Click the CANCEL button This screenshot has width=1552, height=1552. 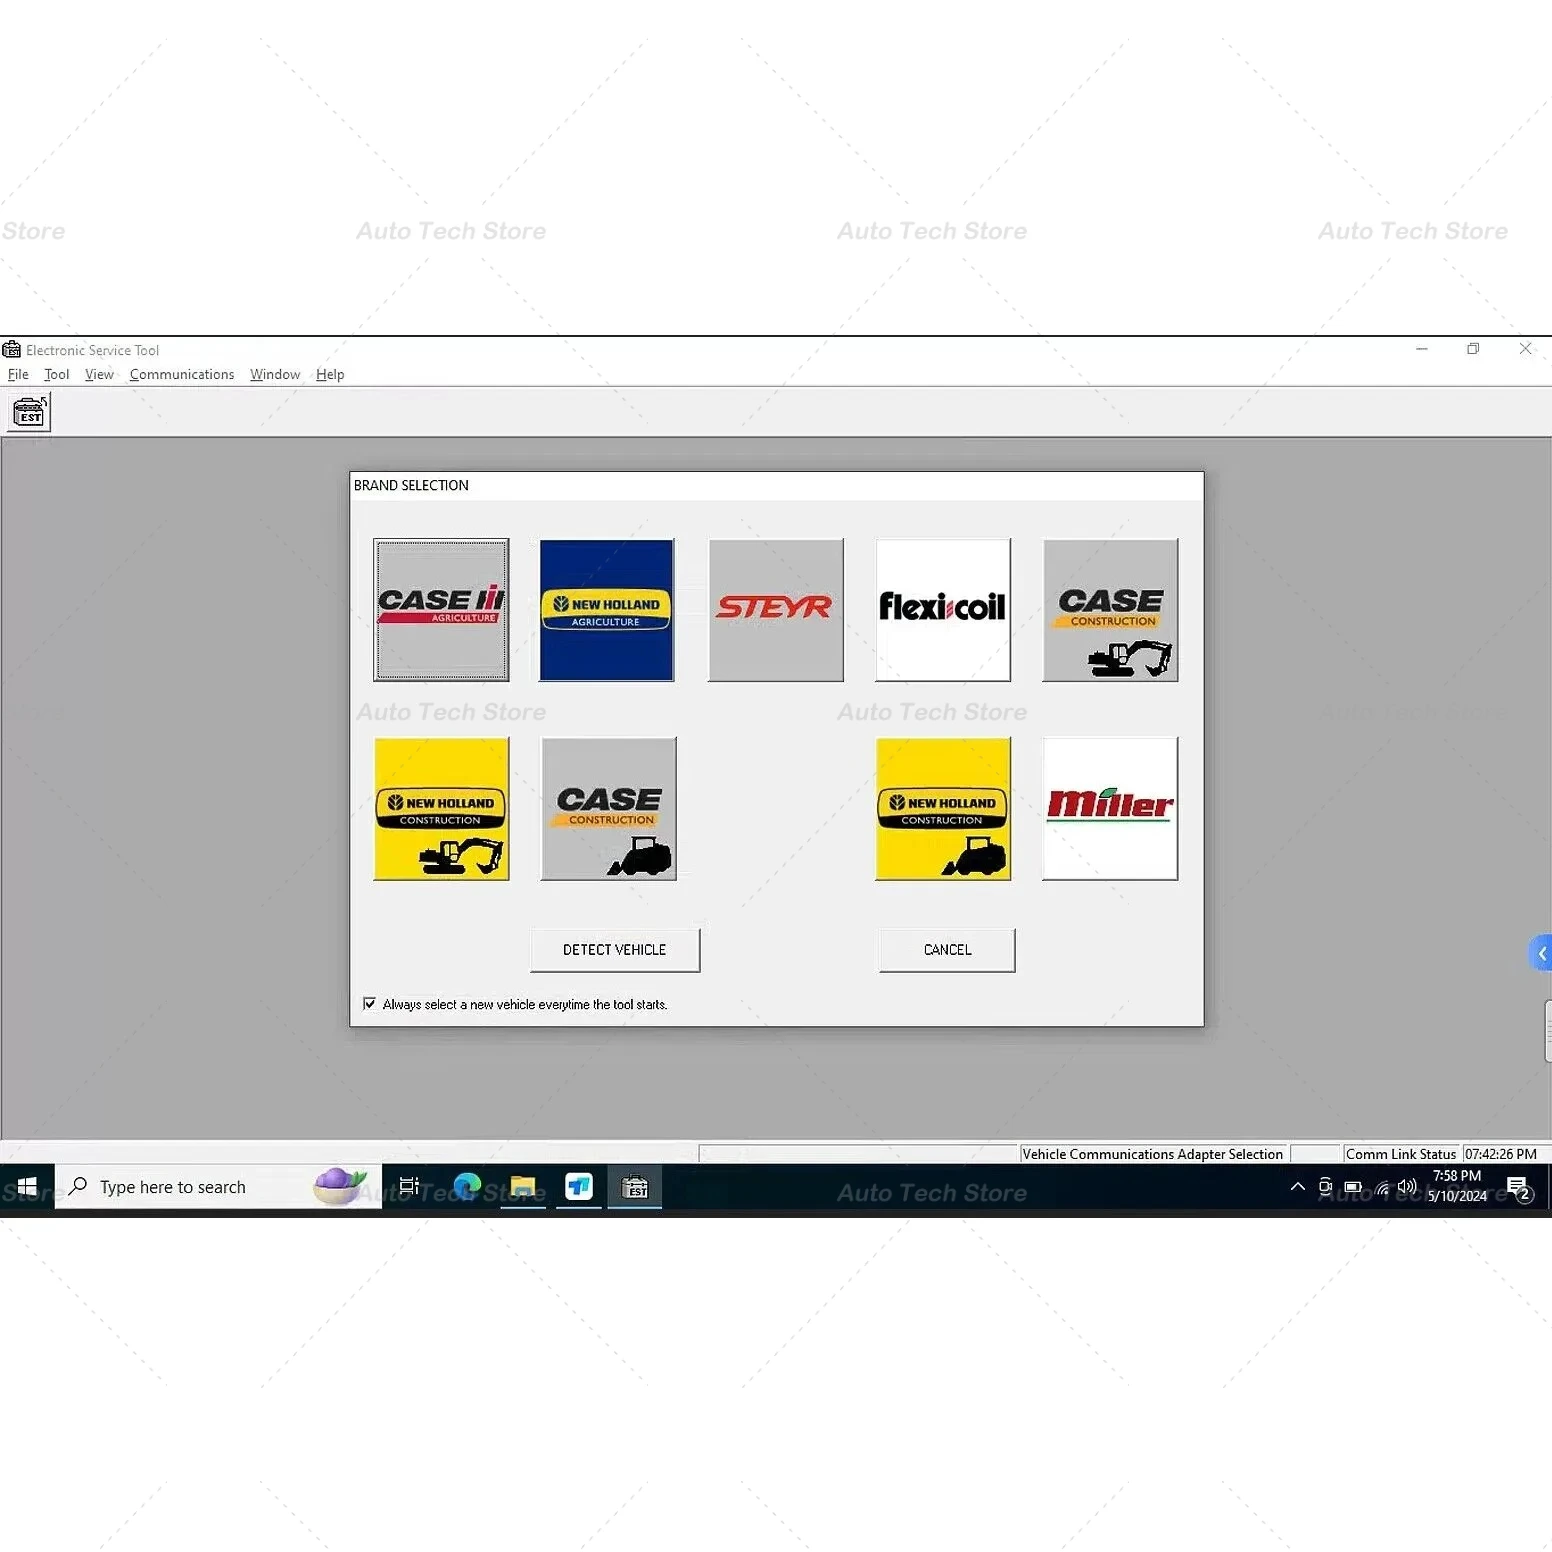coord(947,950)
